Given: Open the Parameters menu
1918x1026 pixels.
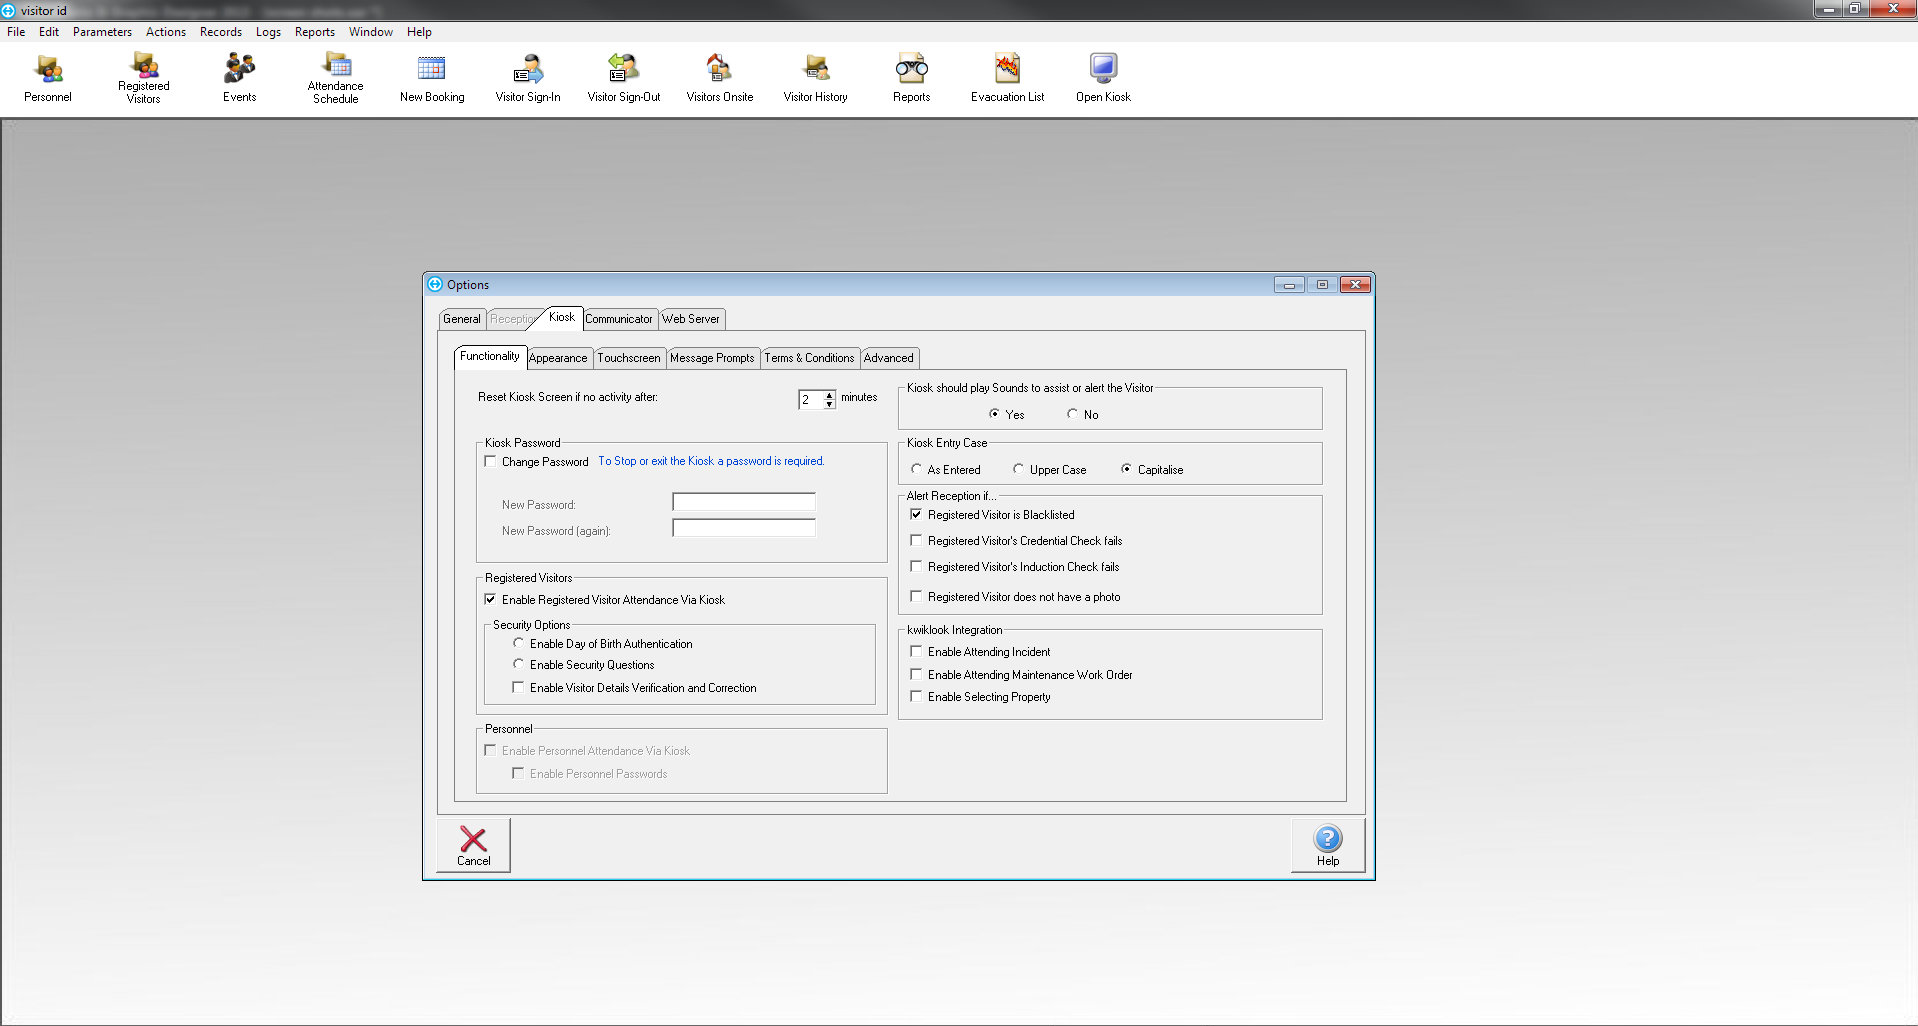Looking at the screenshot, I should (102, 32).
